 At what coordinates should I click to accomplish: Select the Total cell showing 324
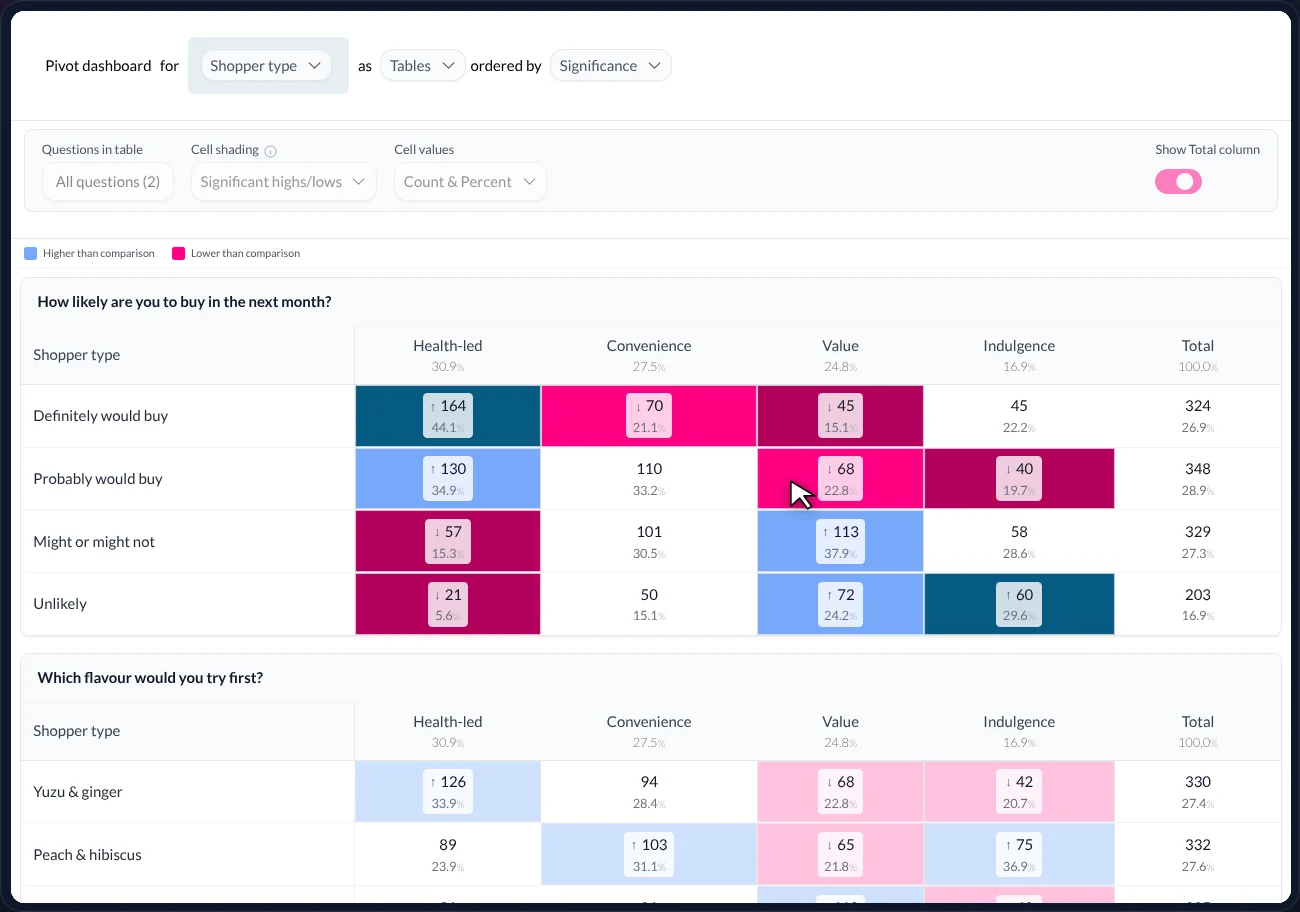[1198, 416]
